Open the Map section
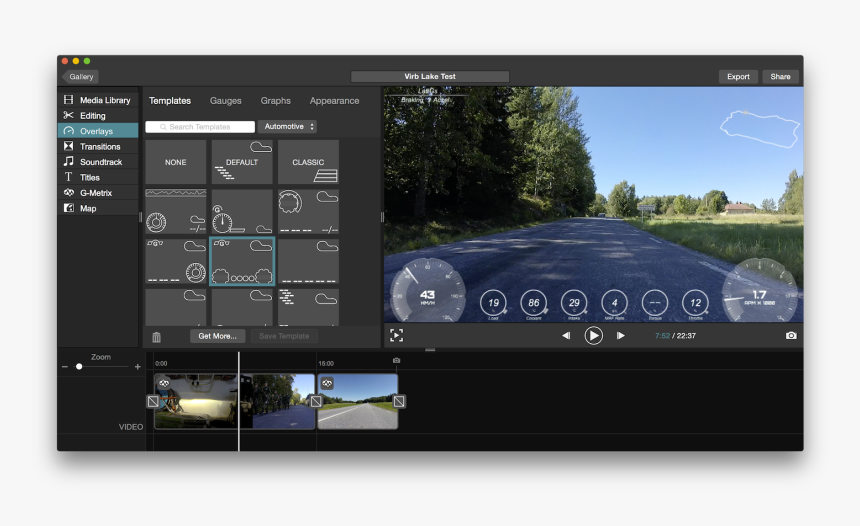The image size is (860, 526). coord(98,208)
